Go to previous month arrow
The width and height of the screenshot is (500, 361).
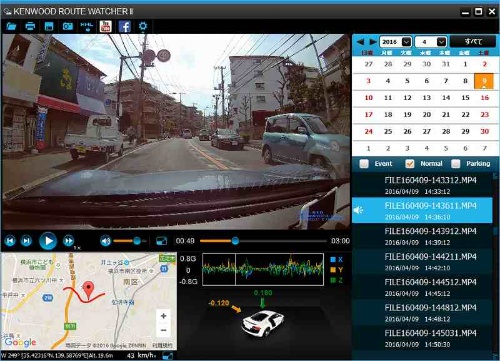[360, 42]
